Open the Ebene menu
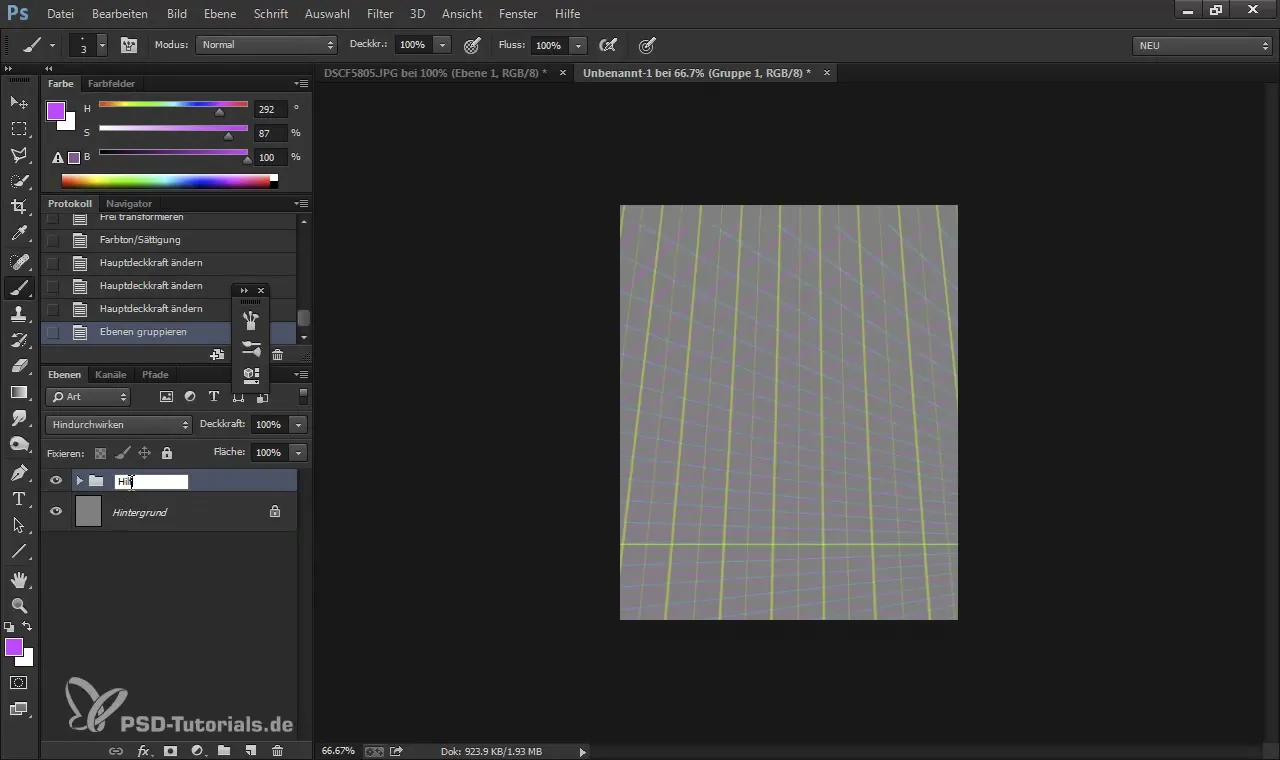 point(220,14)
